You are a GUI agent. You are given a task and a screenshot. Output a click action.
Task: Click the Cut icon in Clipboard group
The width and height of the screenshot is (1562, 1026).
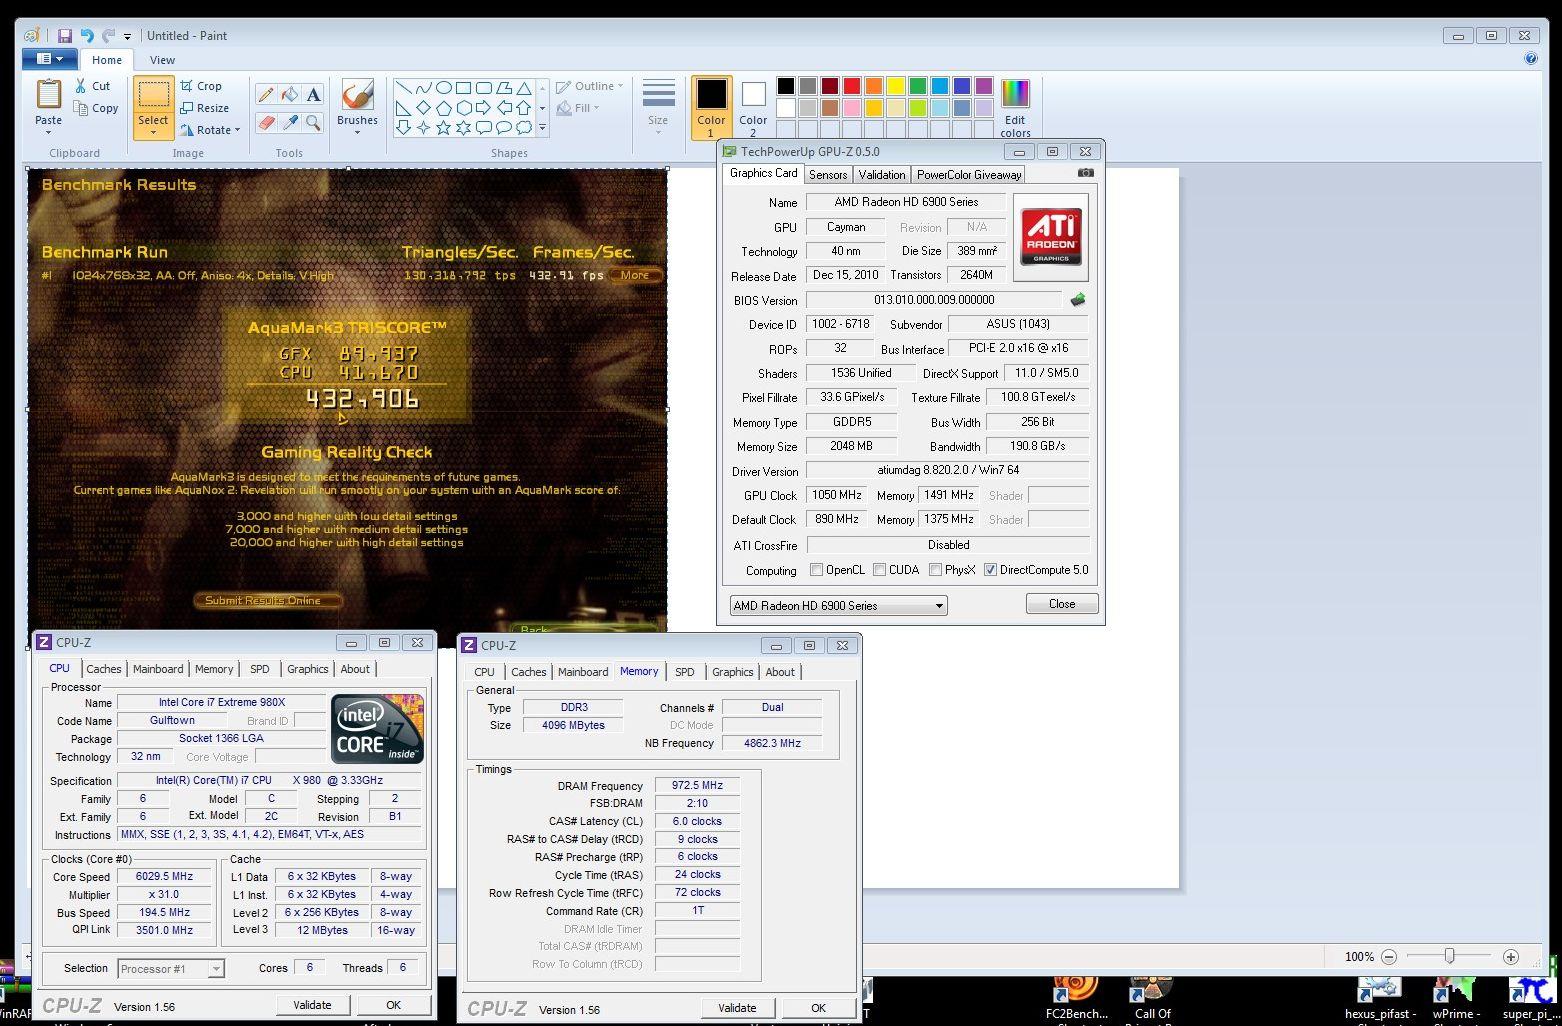point(80,86)
